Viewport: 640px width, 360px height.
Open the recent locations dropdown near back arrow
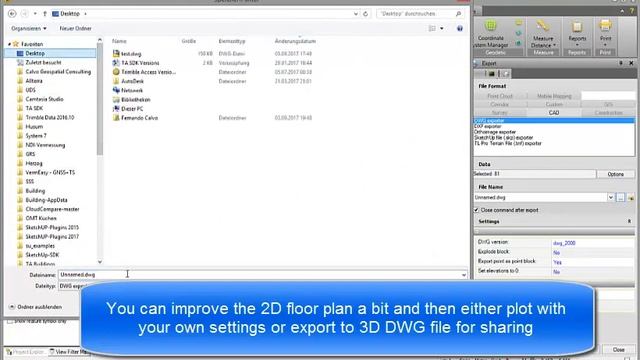(x=35, y=13)
